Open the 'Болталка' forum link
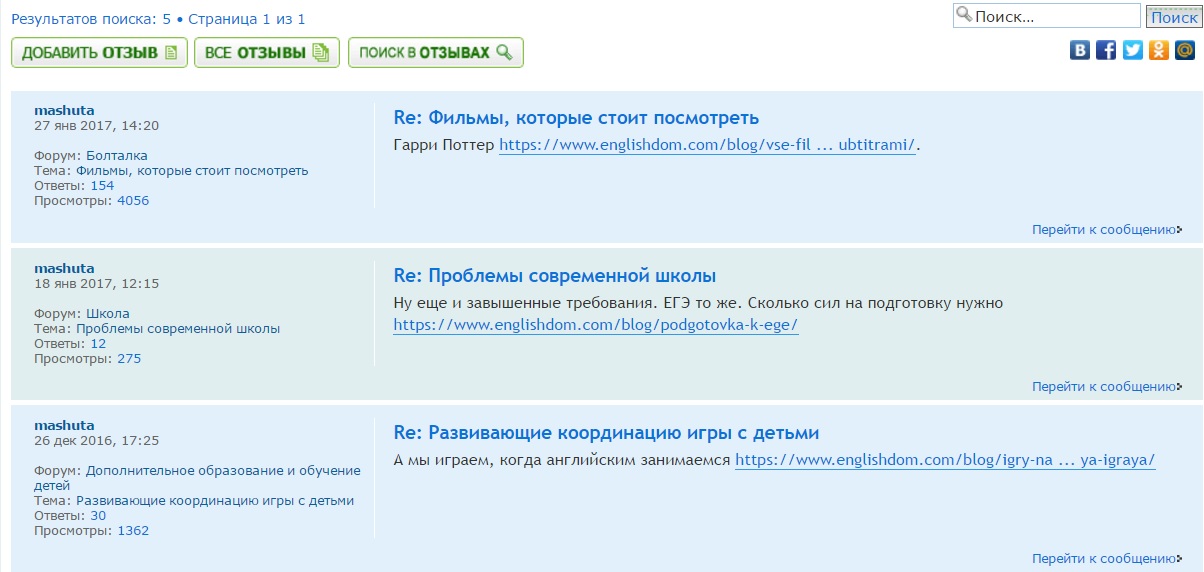Image resolution: width=1204 pixels, height=572 pixels. [x=117, y=155]
